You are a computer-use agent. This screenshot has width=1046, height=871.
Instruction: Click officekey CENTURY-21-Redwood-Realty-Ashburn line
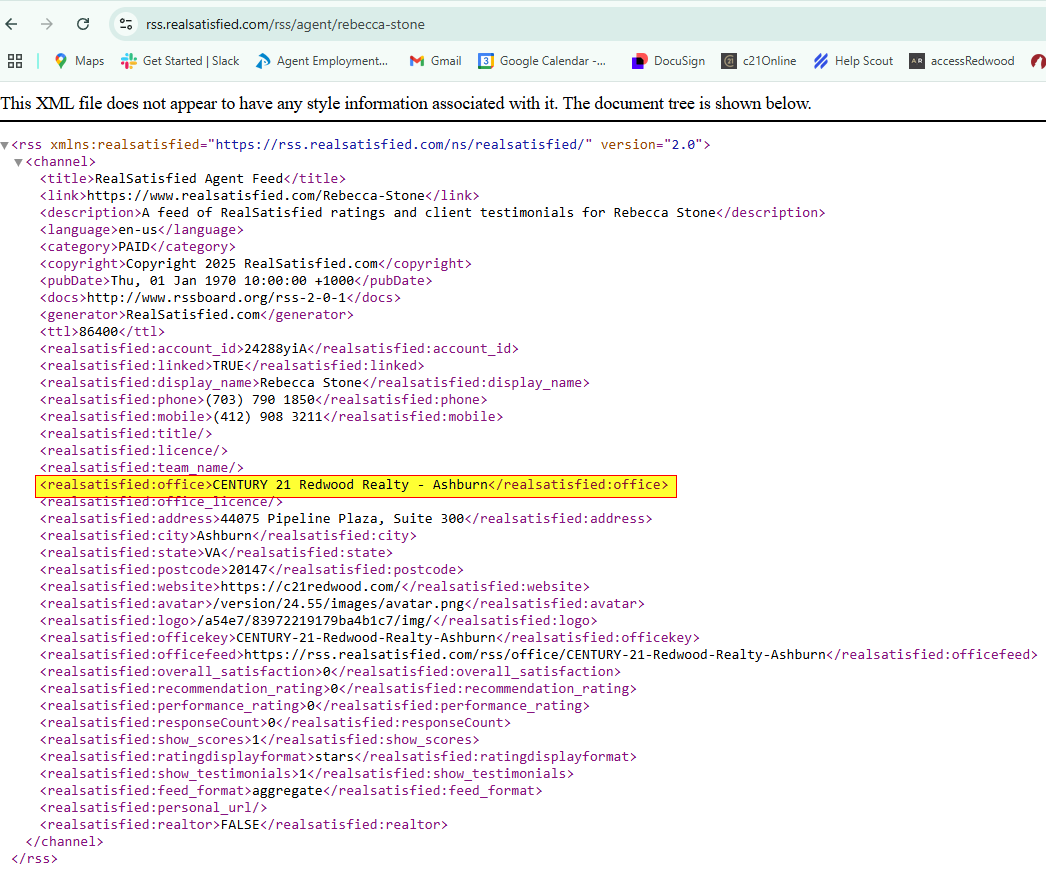(x=370, y=638)
